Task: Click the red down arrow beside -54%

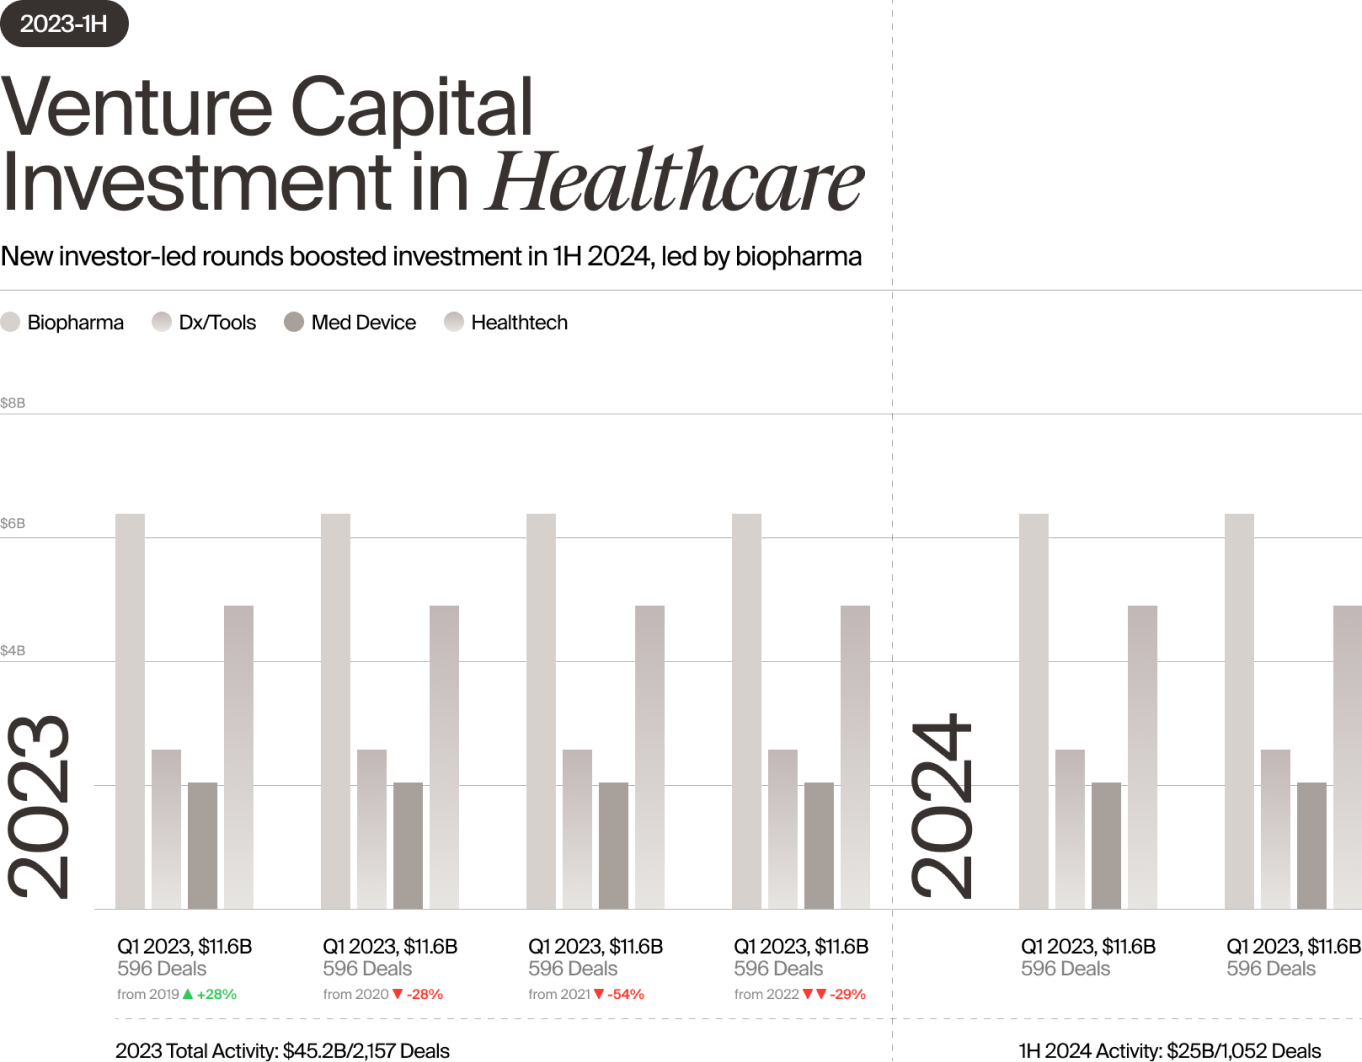Action: (x=599, y=994)
